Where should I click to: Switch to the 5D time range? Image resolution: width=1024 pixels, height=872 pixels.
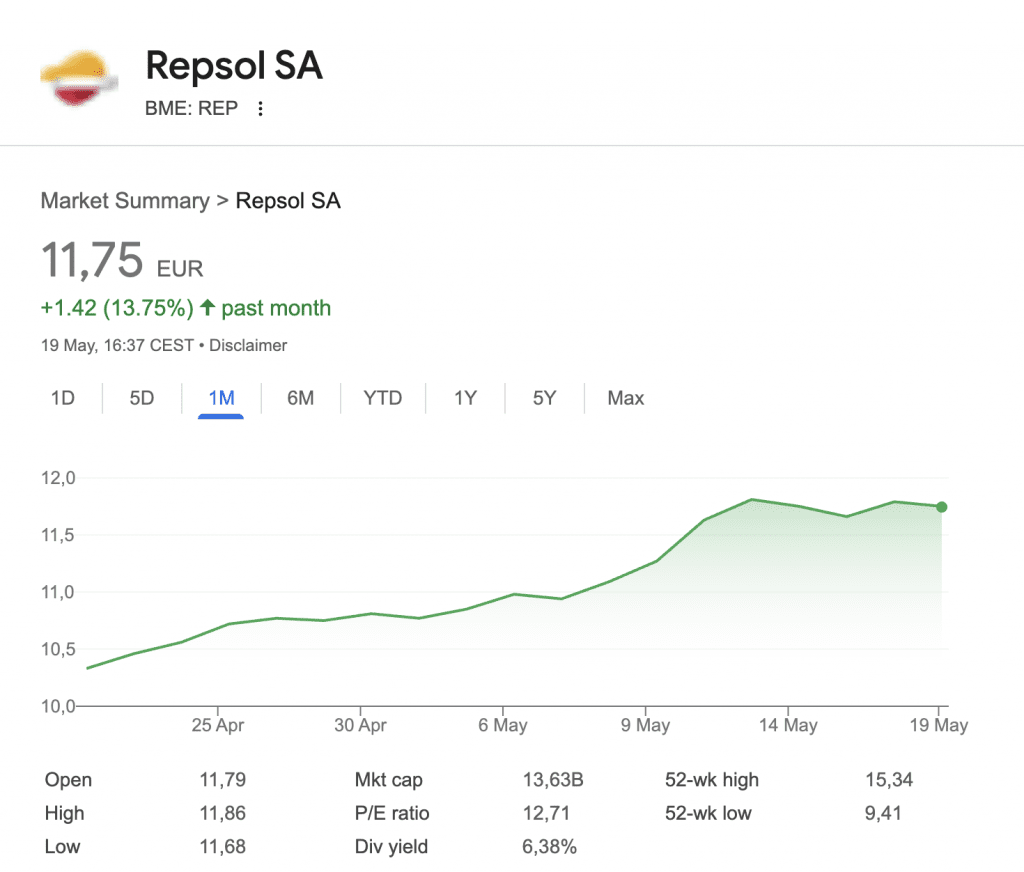[142, 398]
